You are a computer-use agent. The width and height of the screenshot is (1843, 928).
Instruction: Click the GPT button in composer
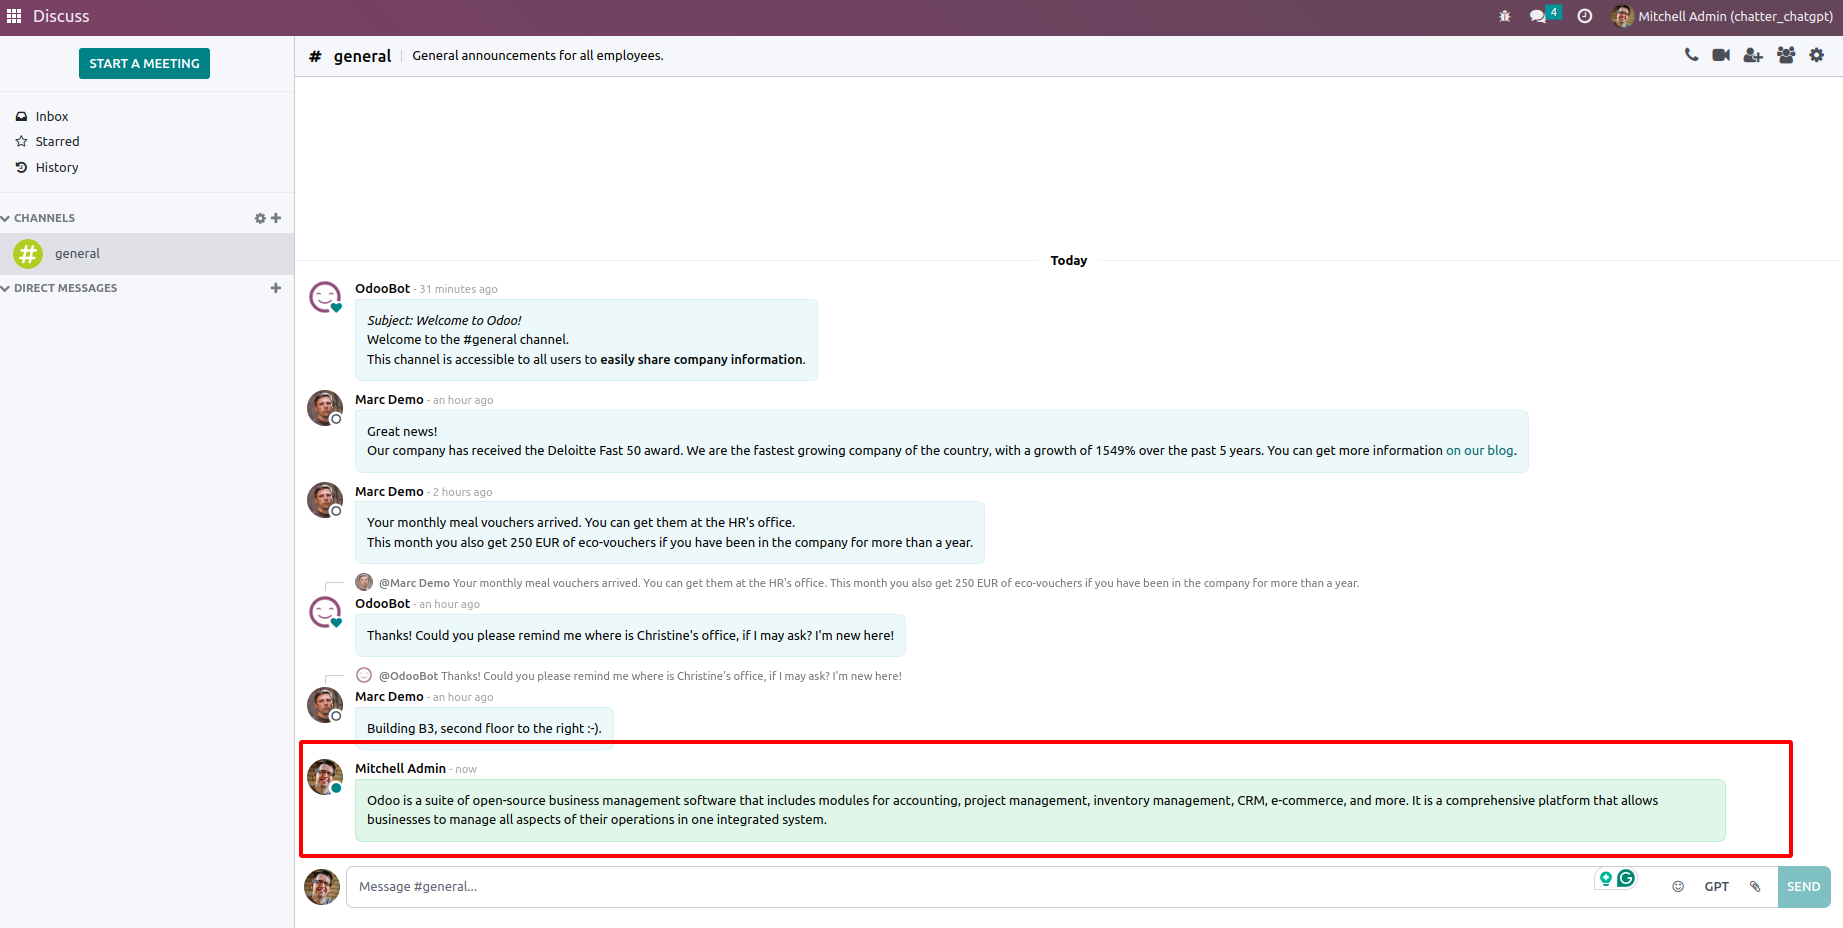point(1717,887)
